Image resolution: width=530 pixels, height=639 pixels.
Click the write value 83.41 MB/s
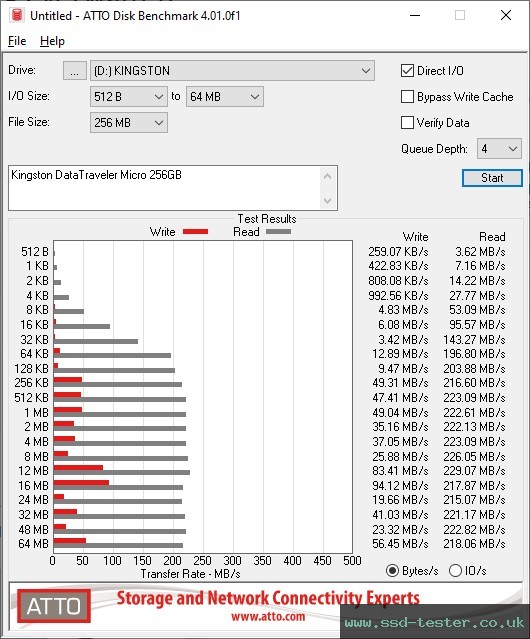400,471
